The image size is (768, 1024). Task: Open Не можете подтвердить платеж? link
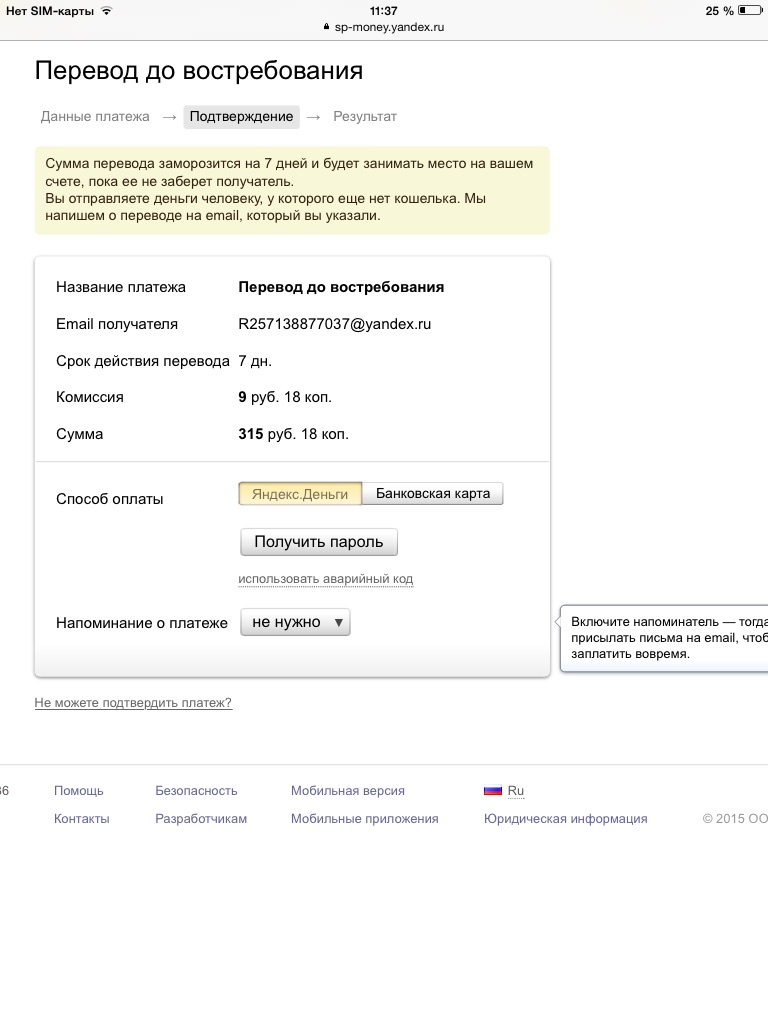(133, 703)
